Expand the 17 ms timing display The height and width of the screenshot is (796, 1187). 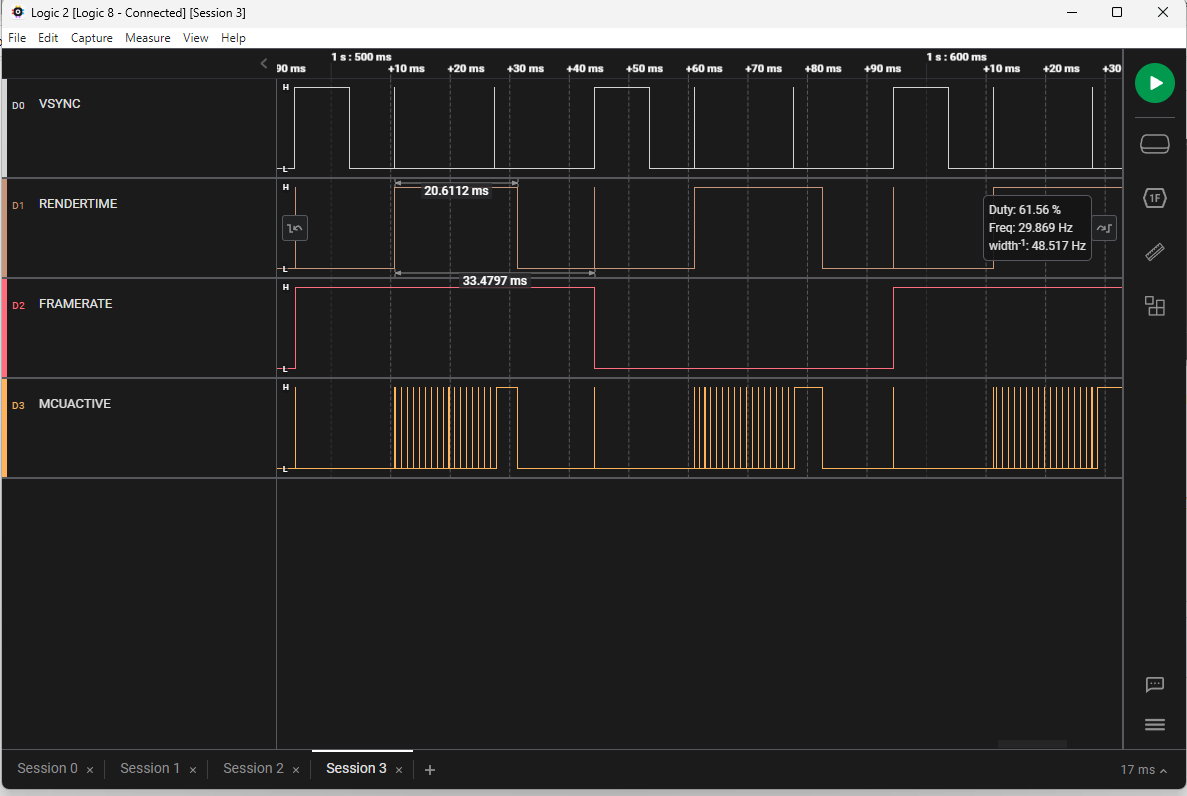(1143, 769)
